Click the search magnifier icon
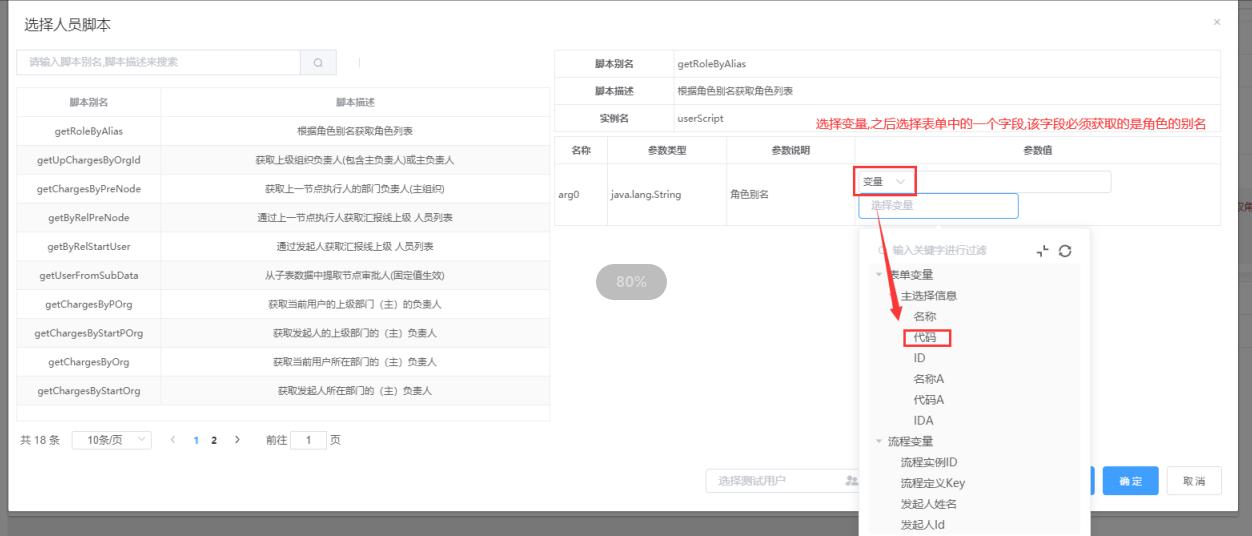The image size is (1252, 536). (x=318, y=62)
